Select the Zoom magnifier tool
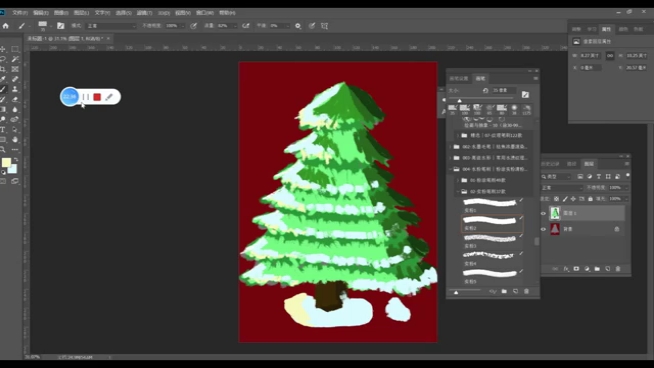The image size is (654, 368). pos(3,149)
